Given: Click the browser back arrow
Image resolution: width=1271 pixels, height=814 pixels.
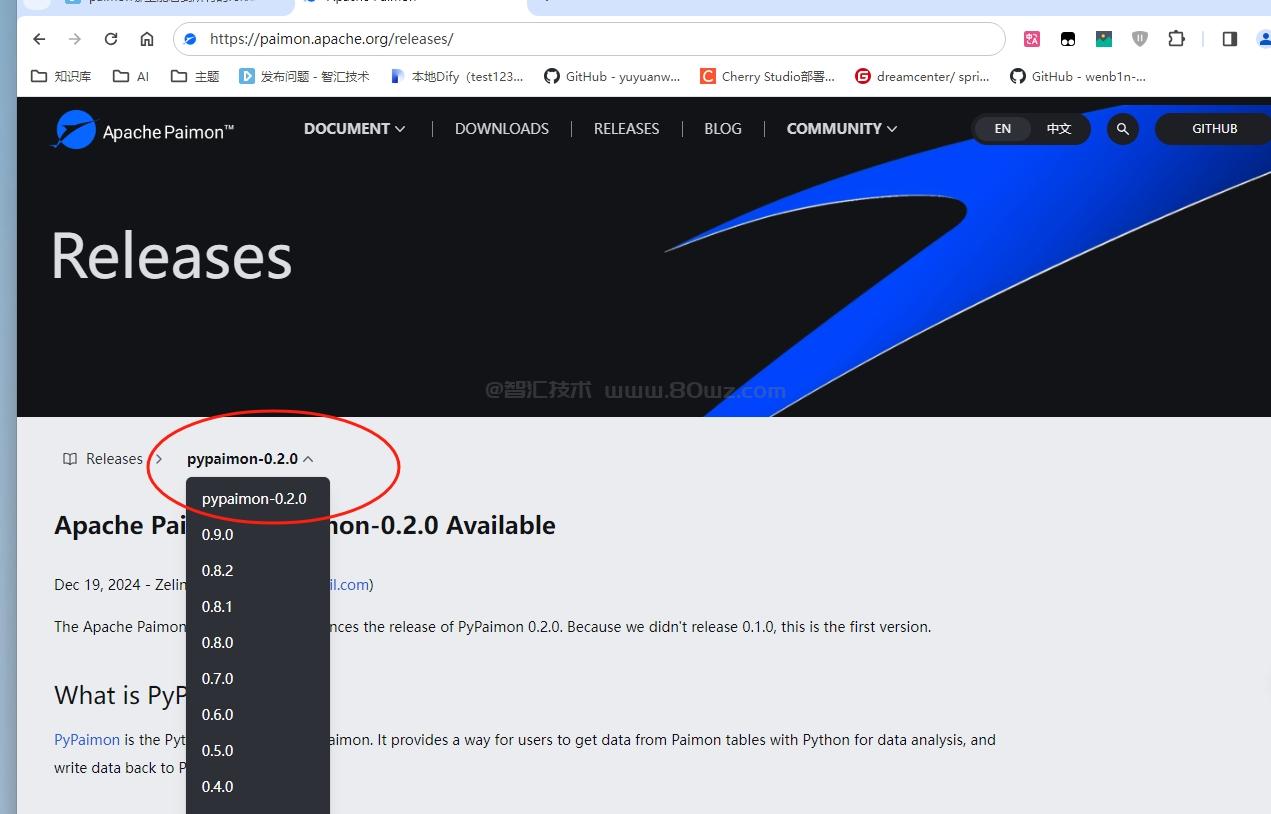Looking at the screenshot, I should [39, 39].
